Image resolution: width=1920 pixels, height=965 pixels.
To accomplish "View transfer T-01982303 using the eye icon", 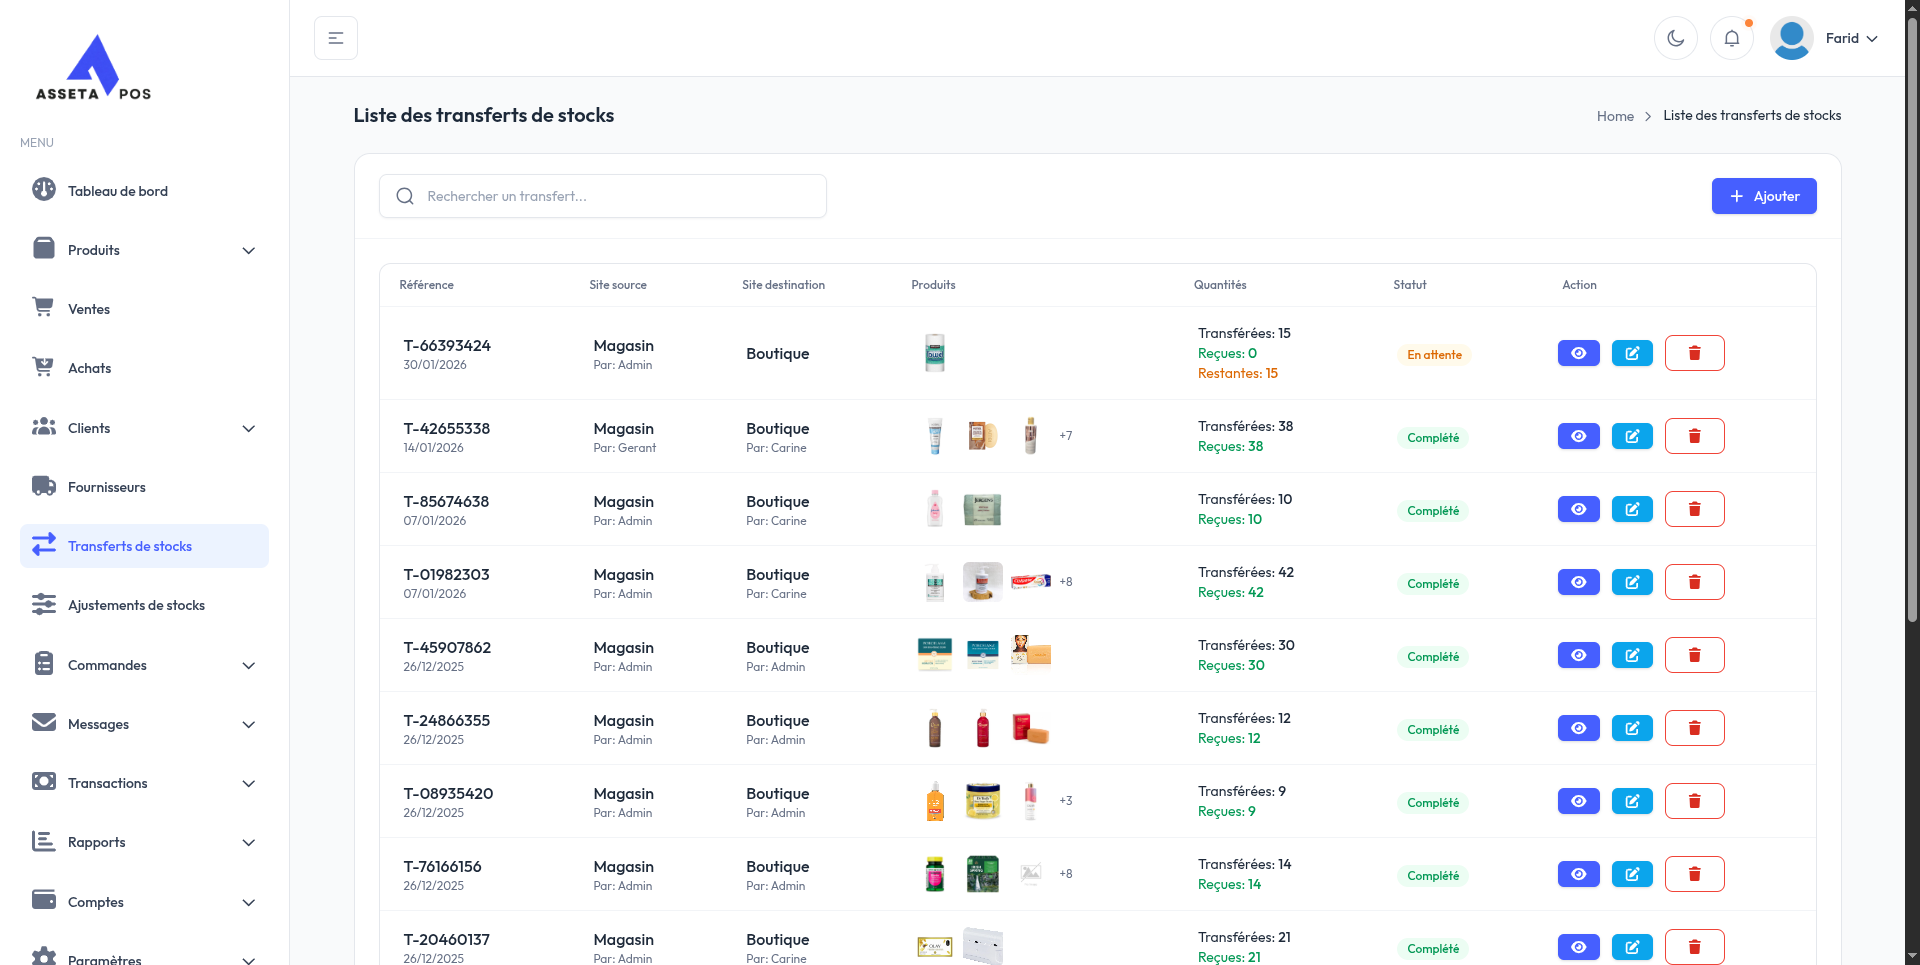I will (x=1578, y=582).
